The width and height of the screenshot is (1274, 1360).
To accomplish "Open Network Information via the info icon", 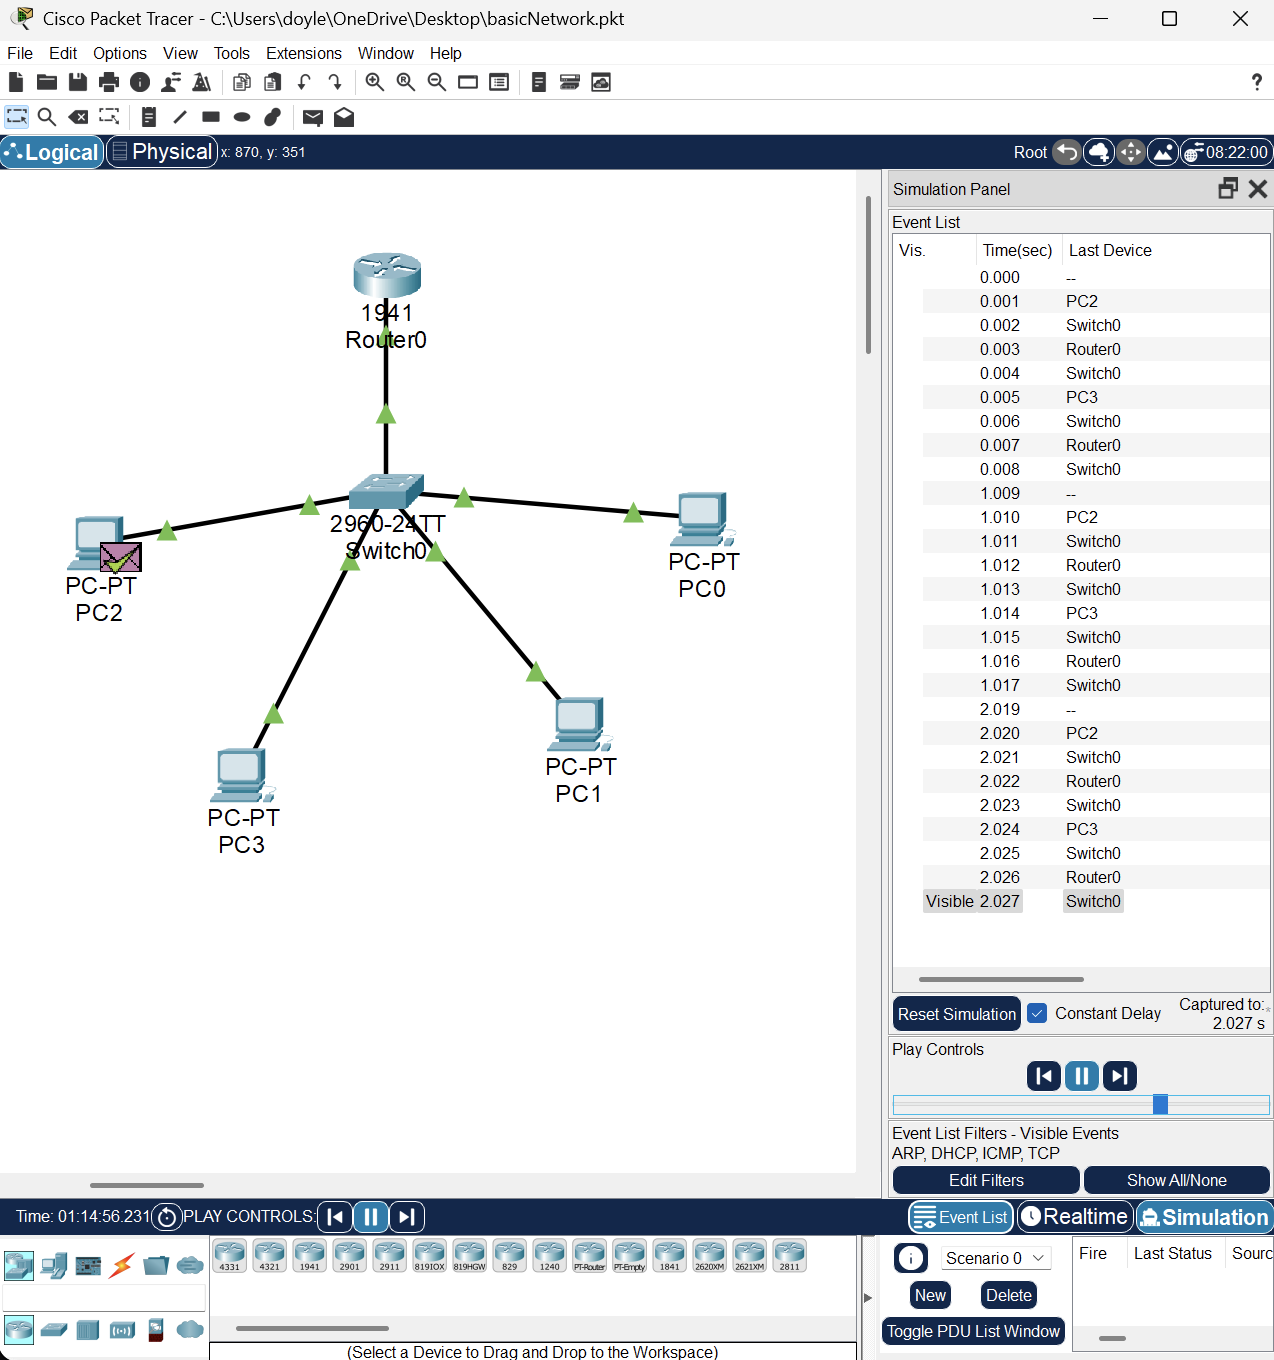I will 140,82.
